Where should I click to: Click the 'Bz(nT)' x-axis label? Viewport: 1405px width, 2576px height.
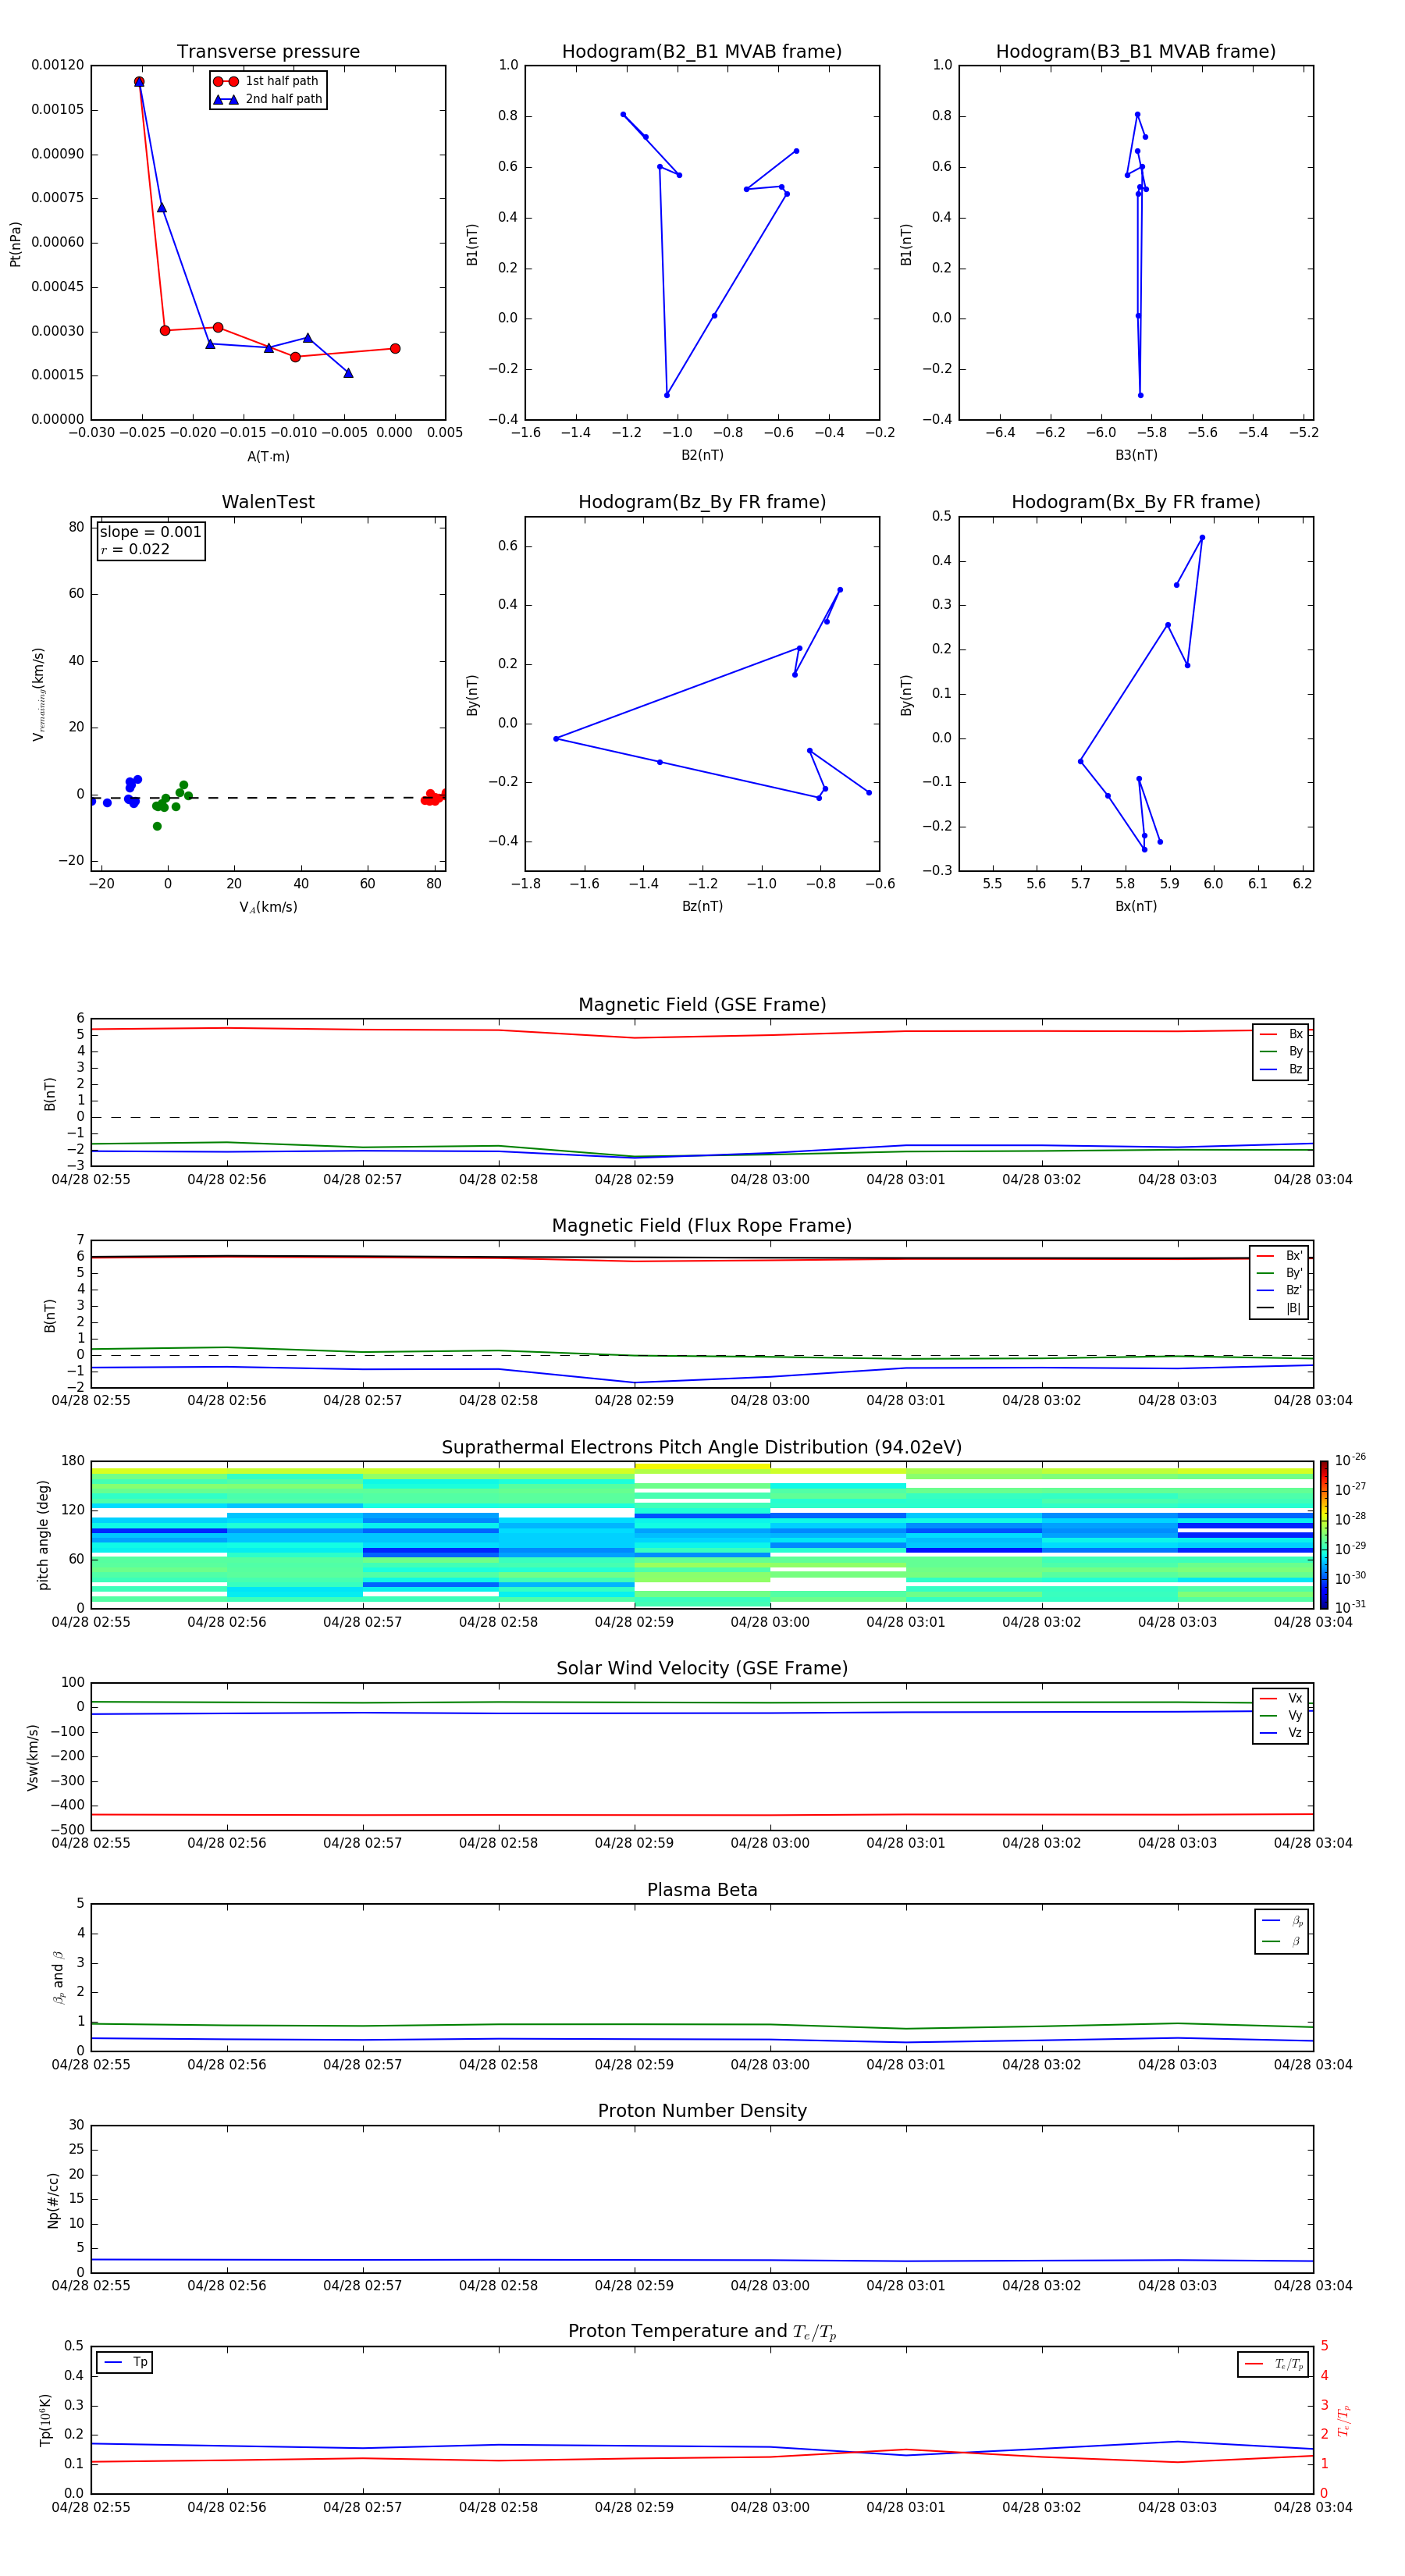coord(702,906)
